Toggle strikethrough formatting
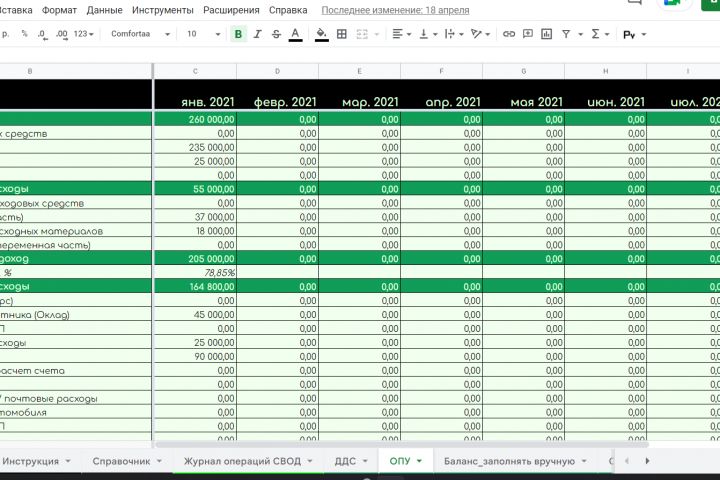Screen dimensions: 720x480 point(276,34)
